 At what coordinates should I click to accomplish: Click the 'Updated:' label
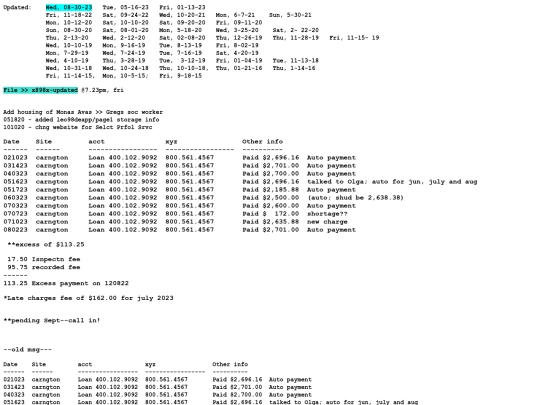pyautogui.click(x=17, y=7)
